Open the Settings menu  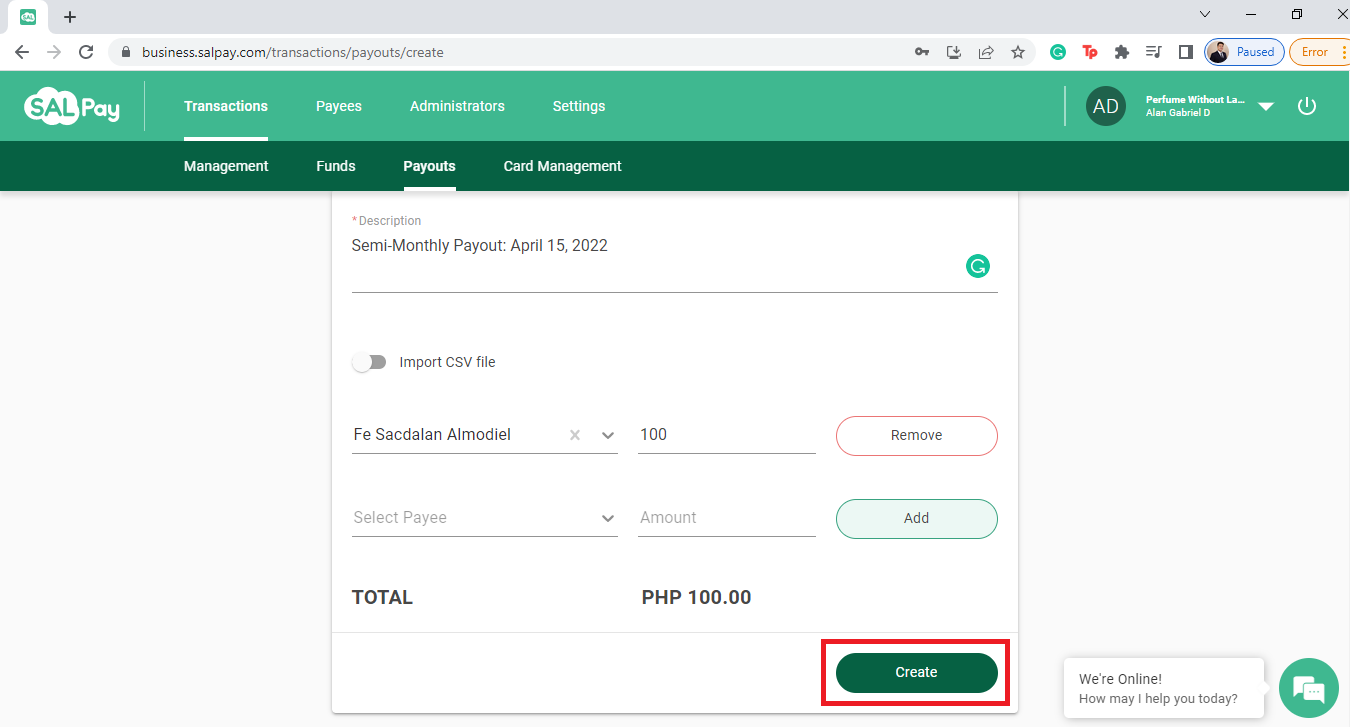pos(579,106)
